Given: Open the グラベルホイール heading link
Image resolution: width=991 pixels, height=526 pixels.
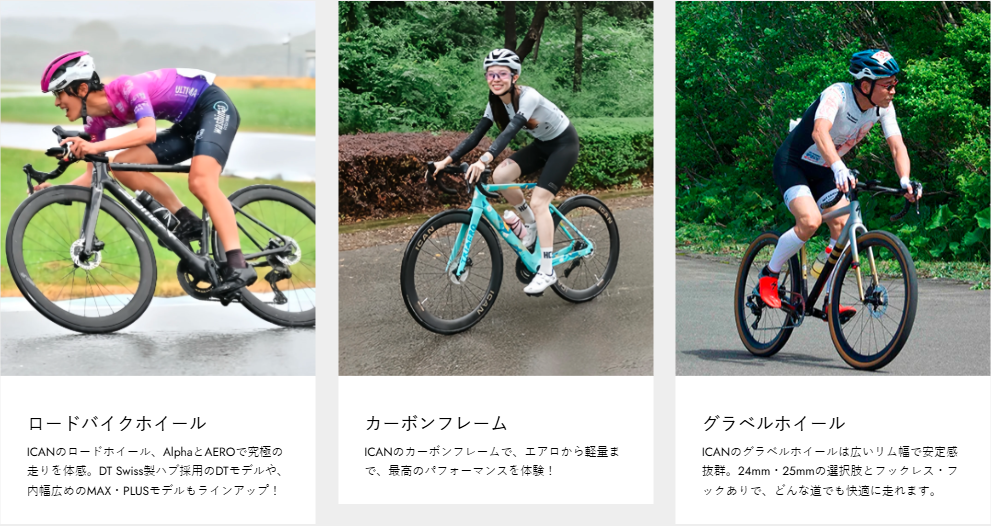Looking at the screenshot, I should pos(774,423).
